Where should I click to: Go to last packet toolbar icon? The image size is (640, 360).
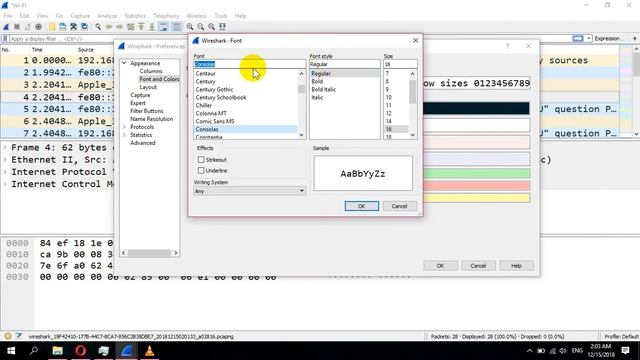151,27
